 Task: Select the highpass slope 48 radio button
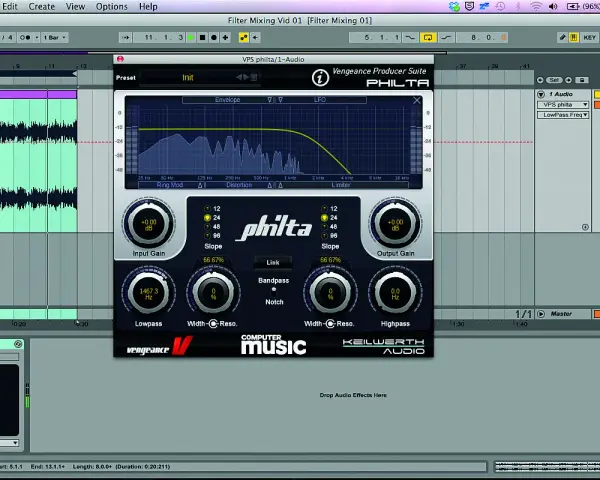point(324,227)
